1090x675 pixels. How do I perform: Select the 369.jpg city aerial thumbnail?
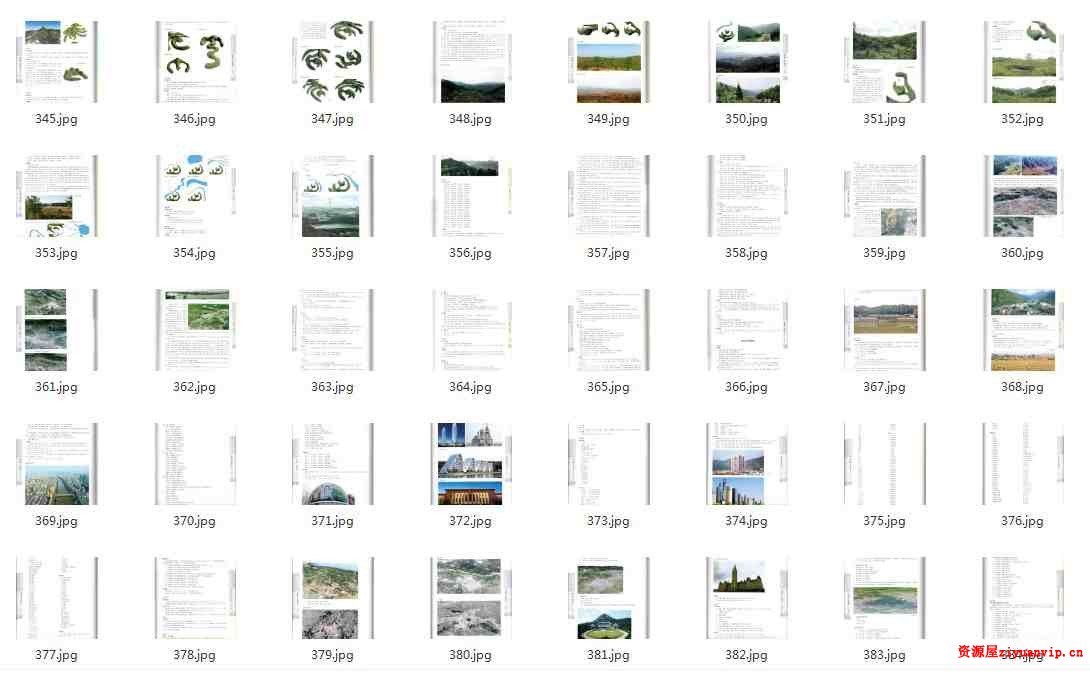(56, 464)
